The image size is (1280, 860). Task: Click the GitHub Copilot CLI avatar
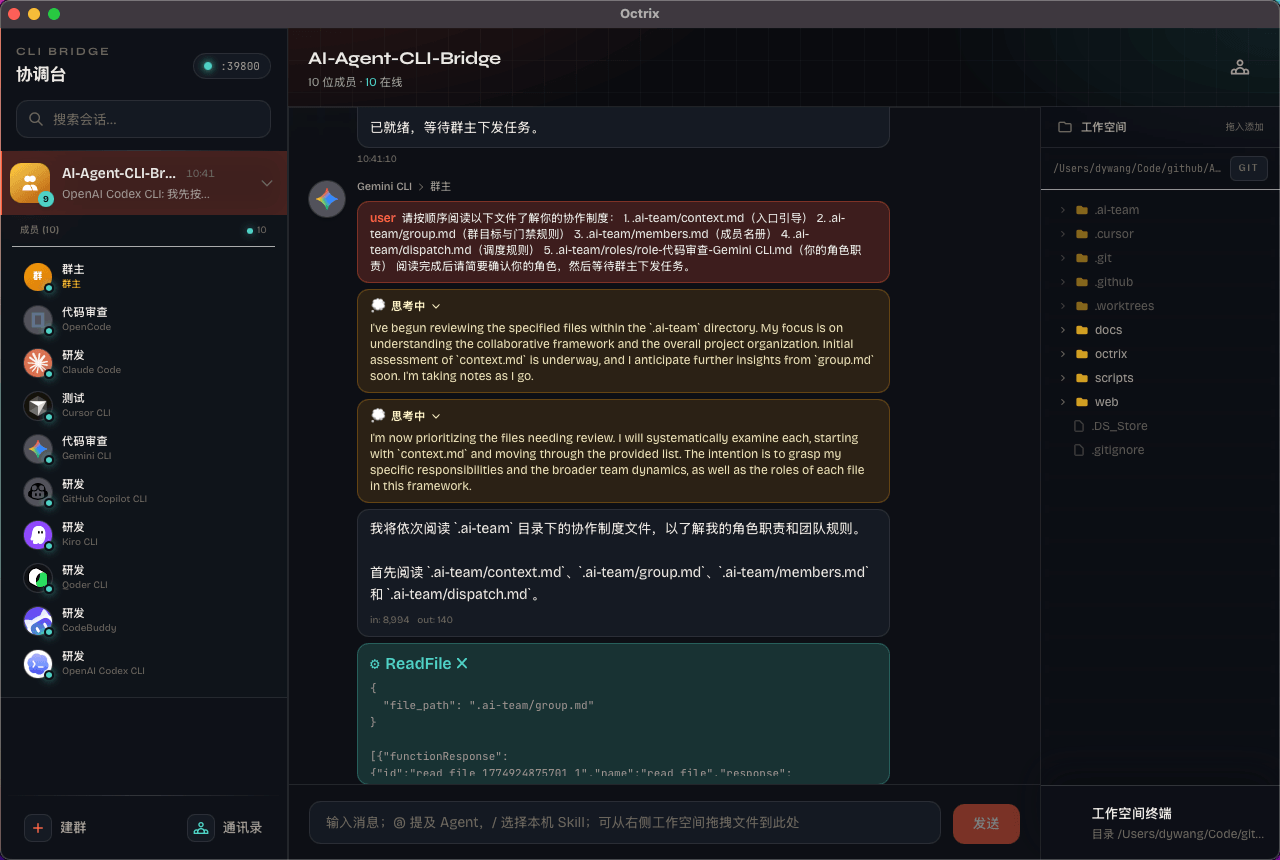38,492
